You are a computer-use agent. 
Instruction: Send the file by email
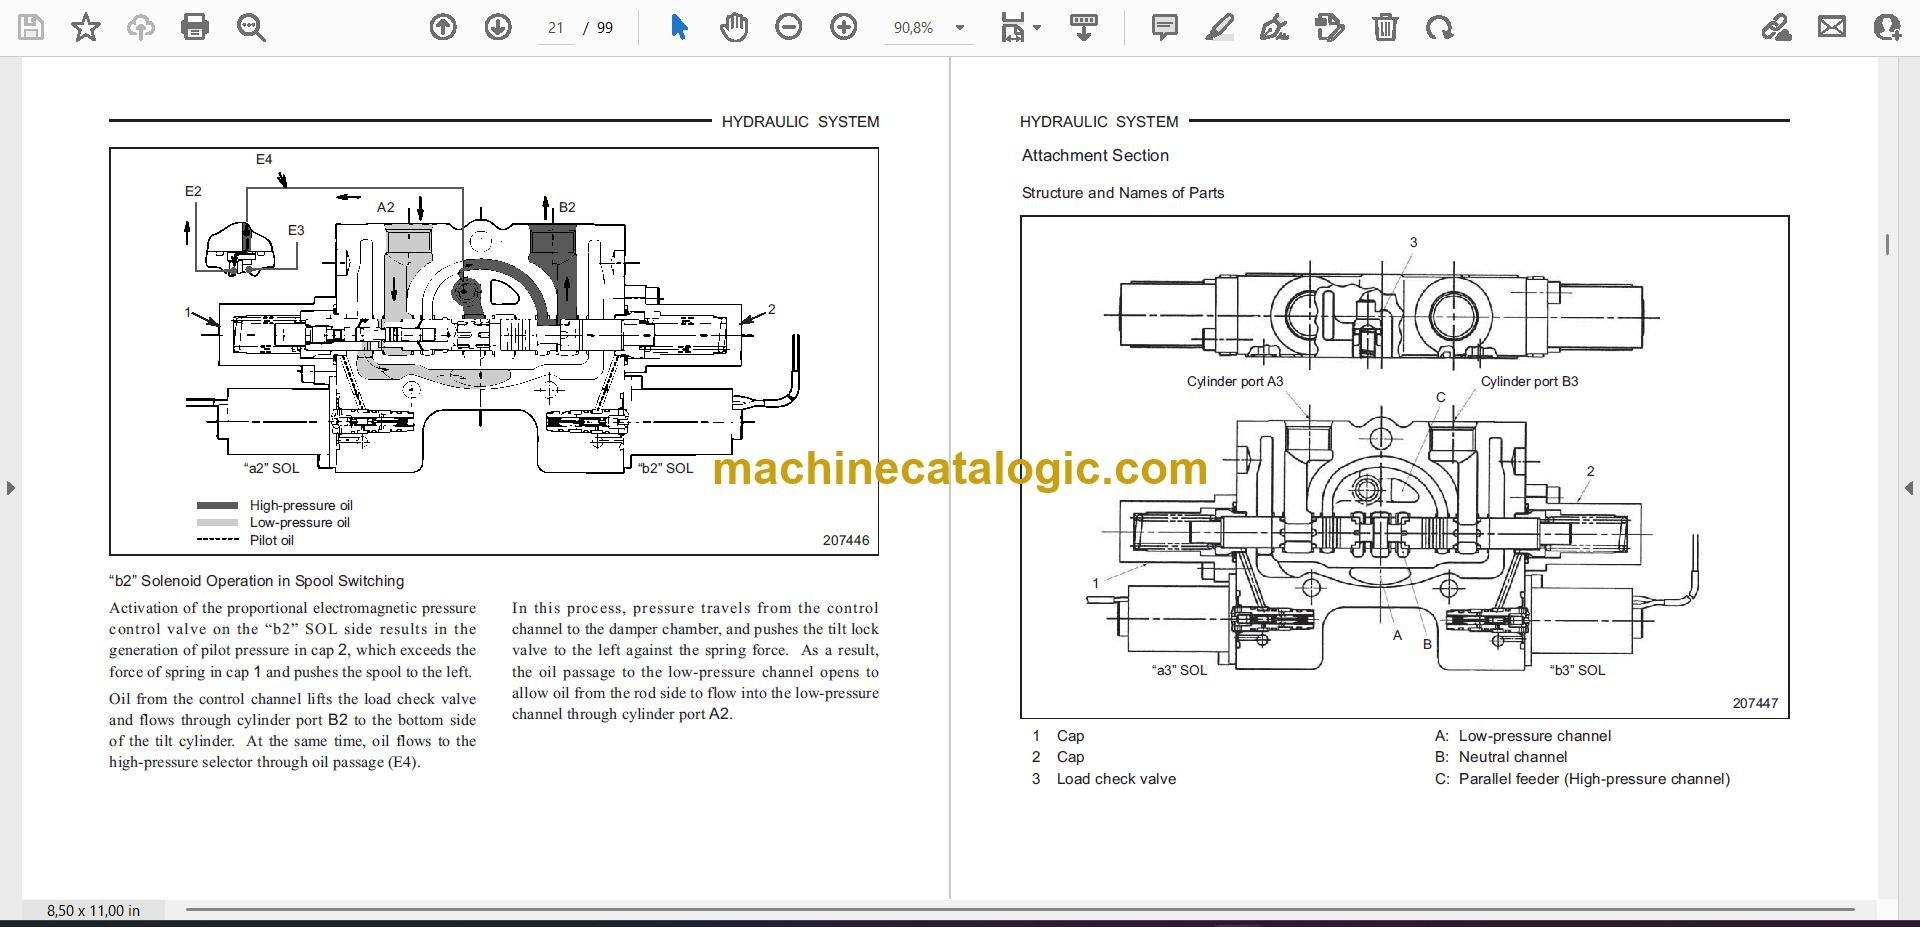pyautogui.click(x=1832, y=27)
